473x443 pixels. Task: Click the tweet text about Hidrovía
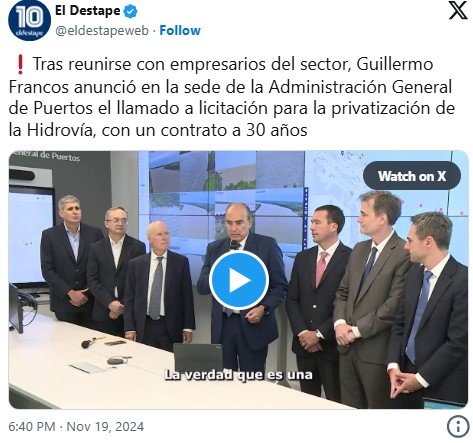232,97
